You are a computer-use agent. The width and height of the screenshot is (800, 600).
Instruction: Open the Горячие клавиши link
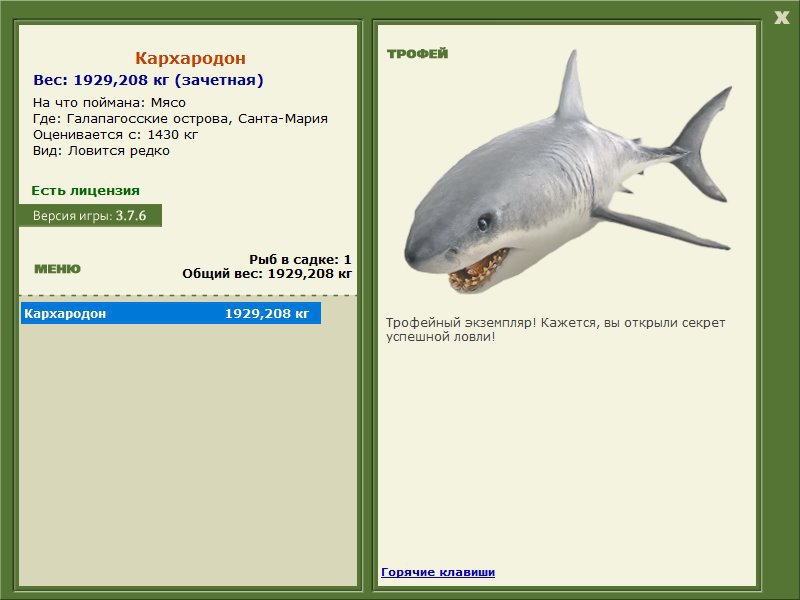tap(438, 572)
